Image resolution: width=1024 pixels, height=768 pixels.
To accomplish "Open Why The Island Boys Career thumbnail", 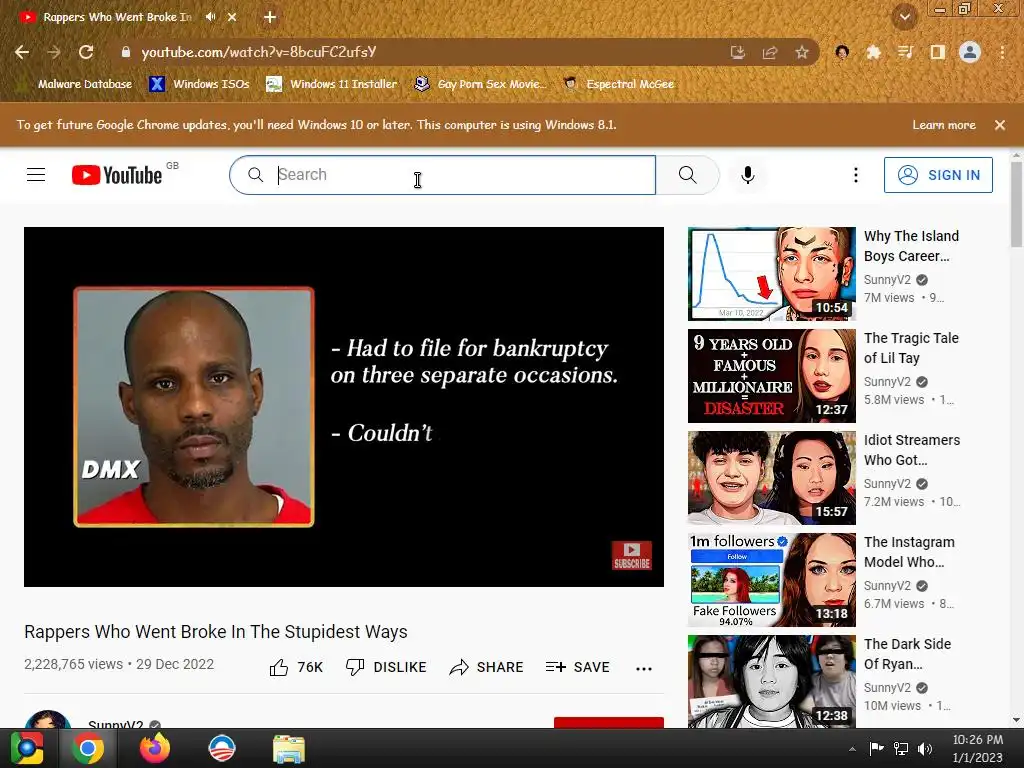I will point(771,274).
